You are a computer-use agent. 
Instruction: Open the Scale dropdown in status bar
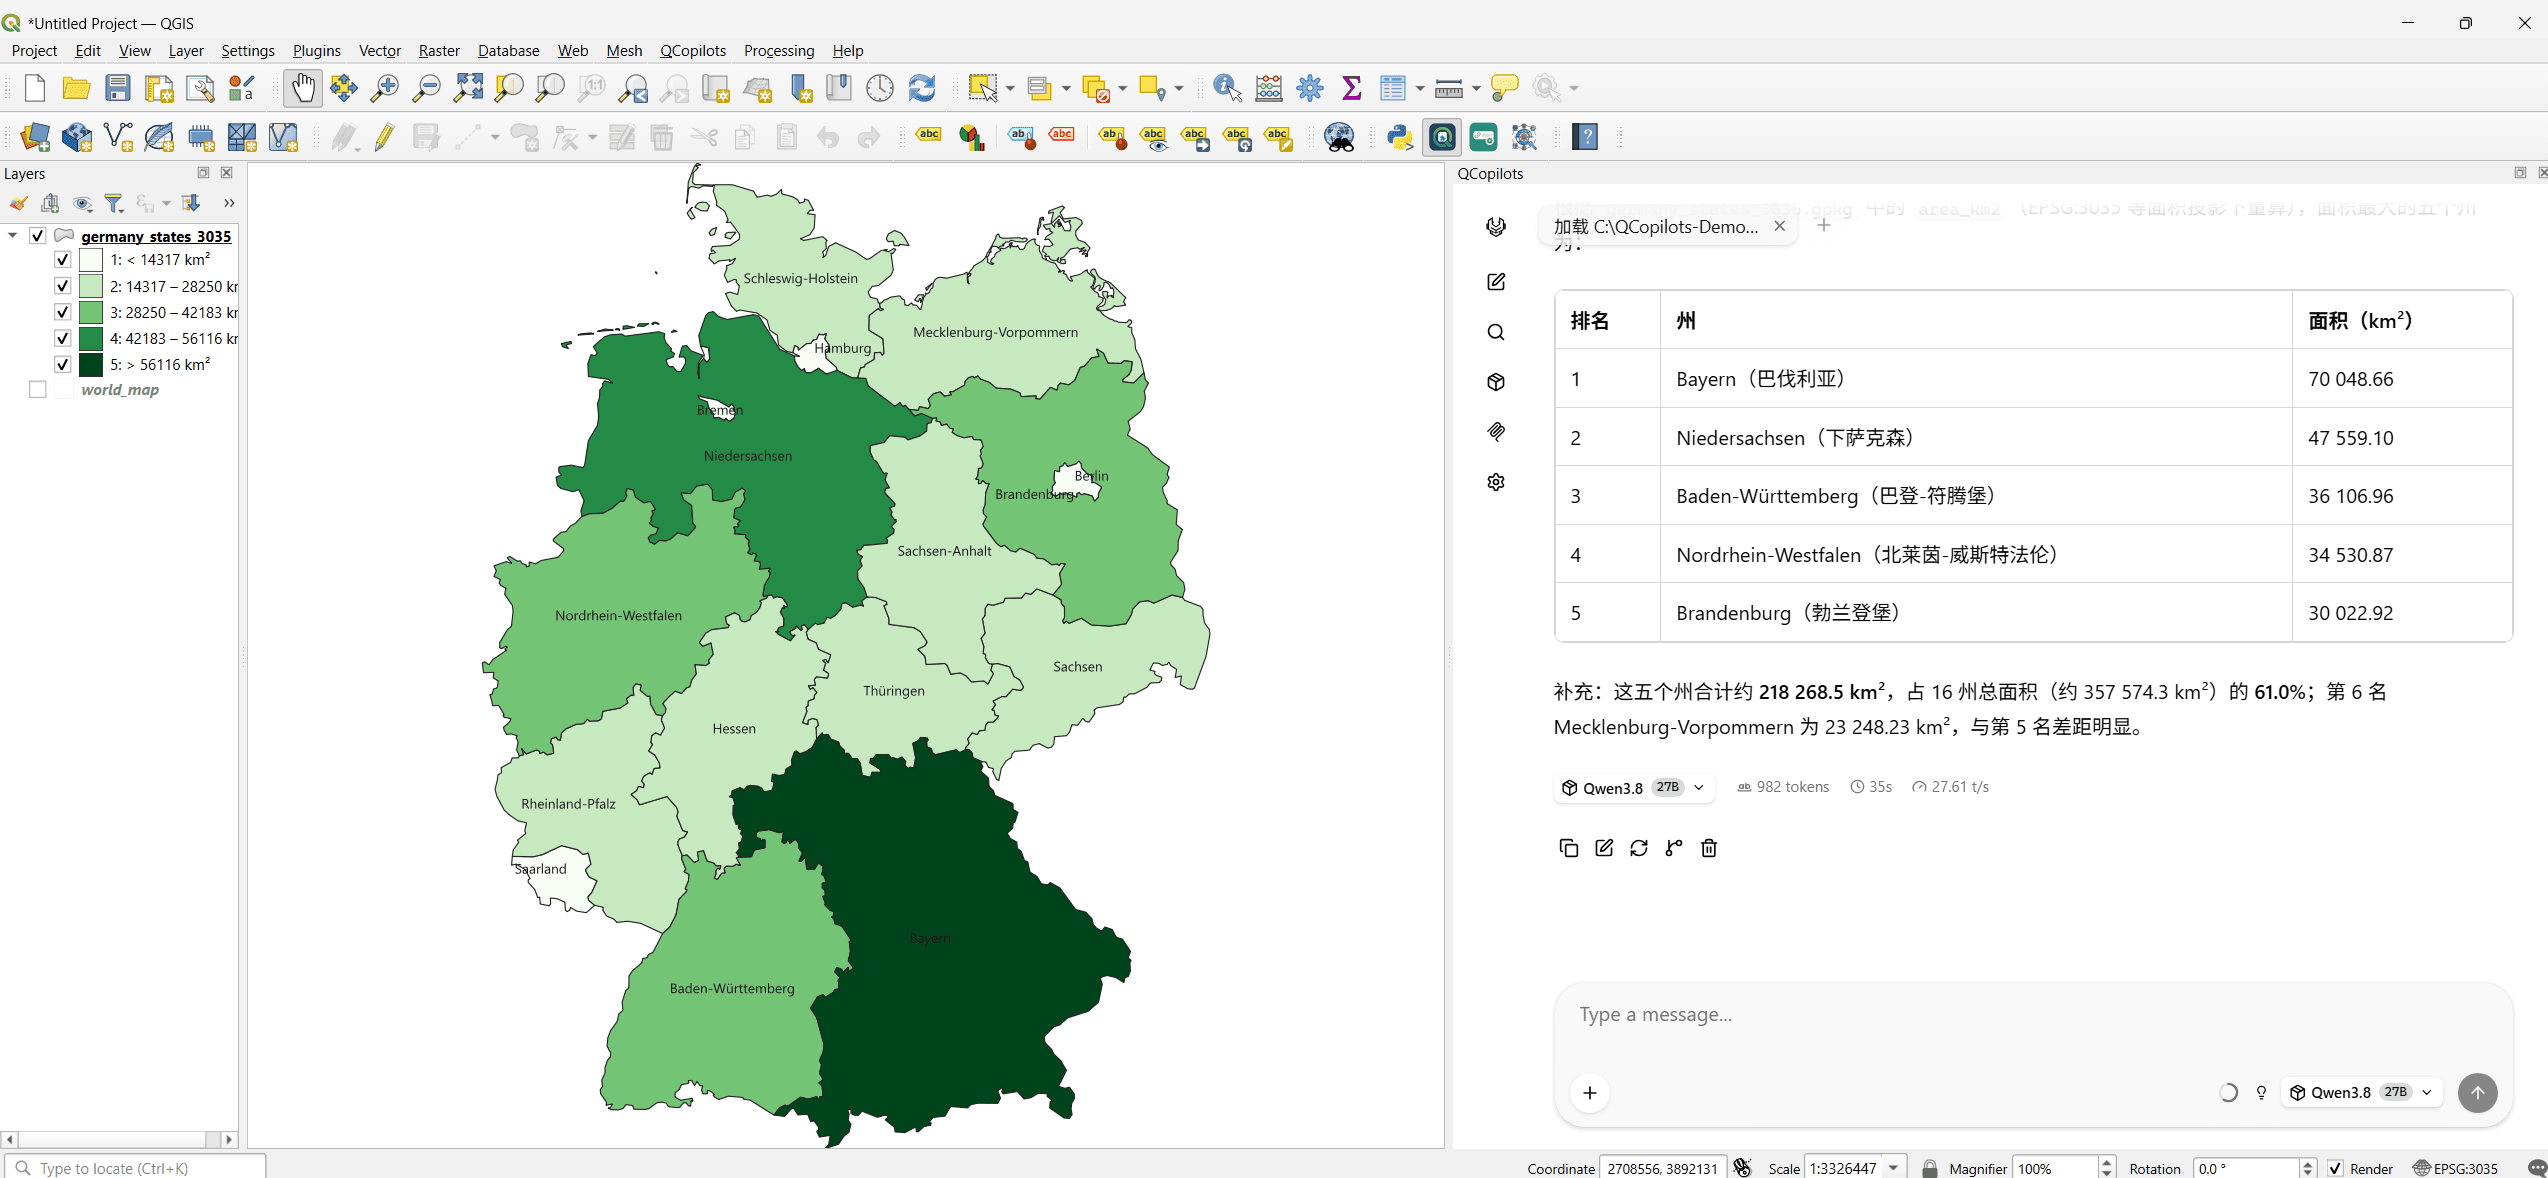tap(1893, 1168)
